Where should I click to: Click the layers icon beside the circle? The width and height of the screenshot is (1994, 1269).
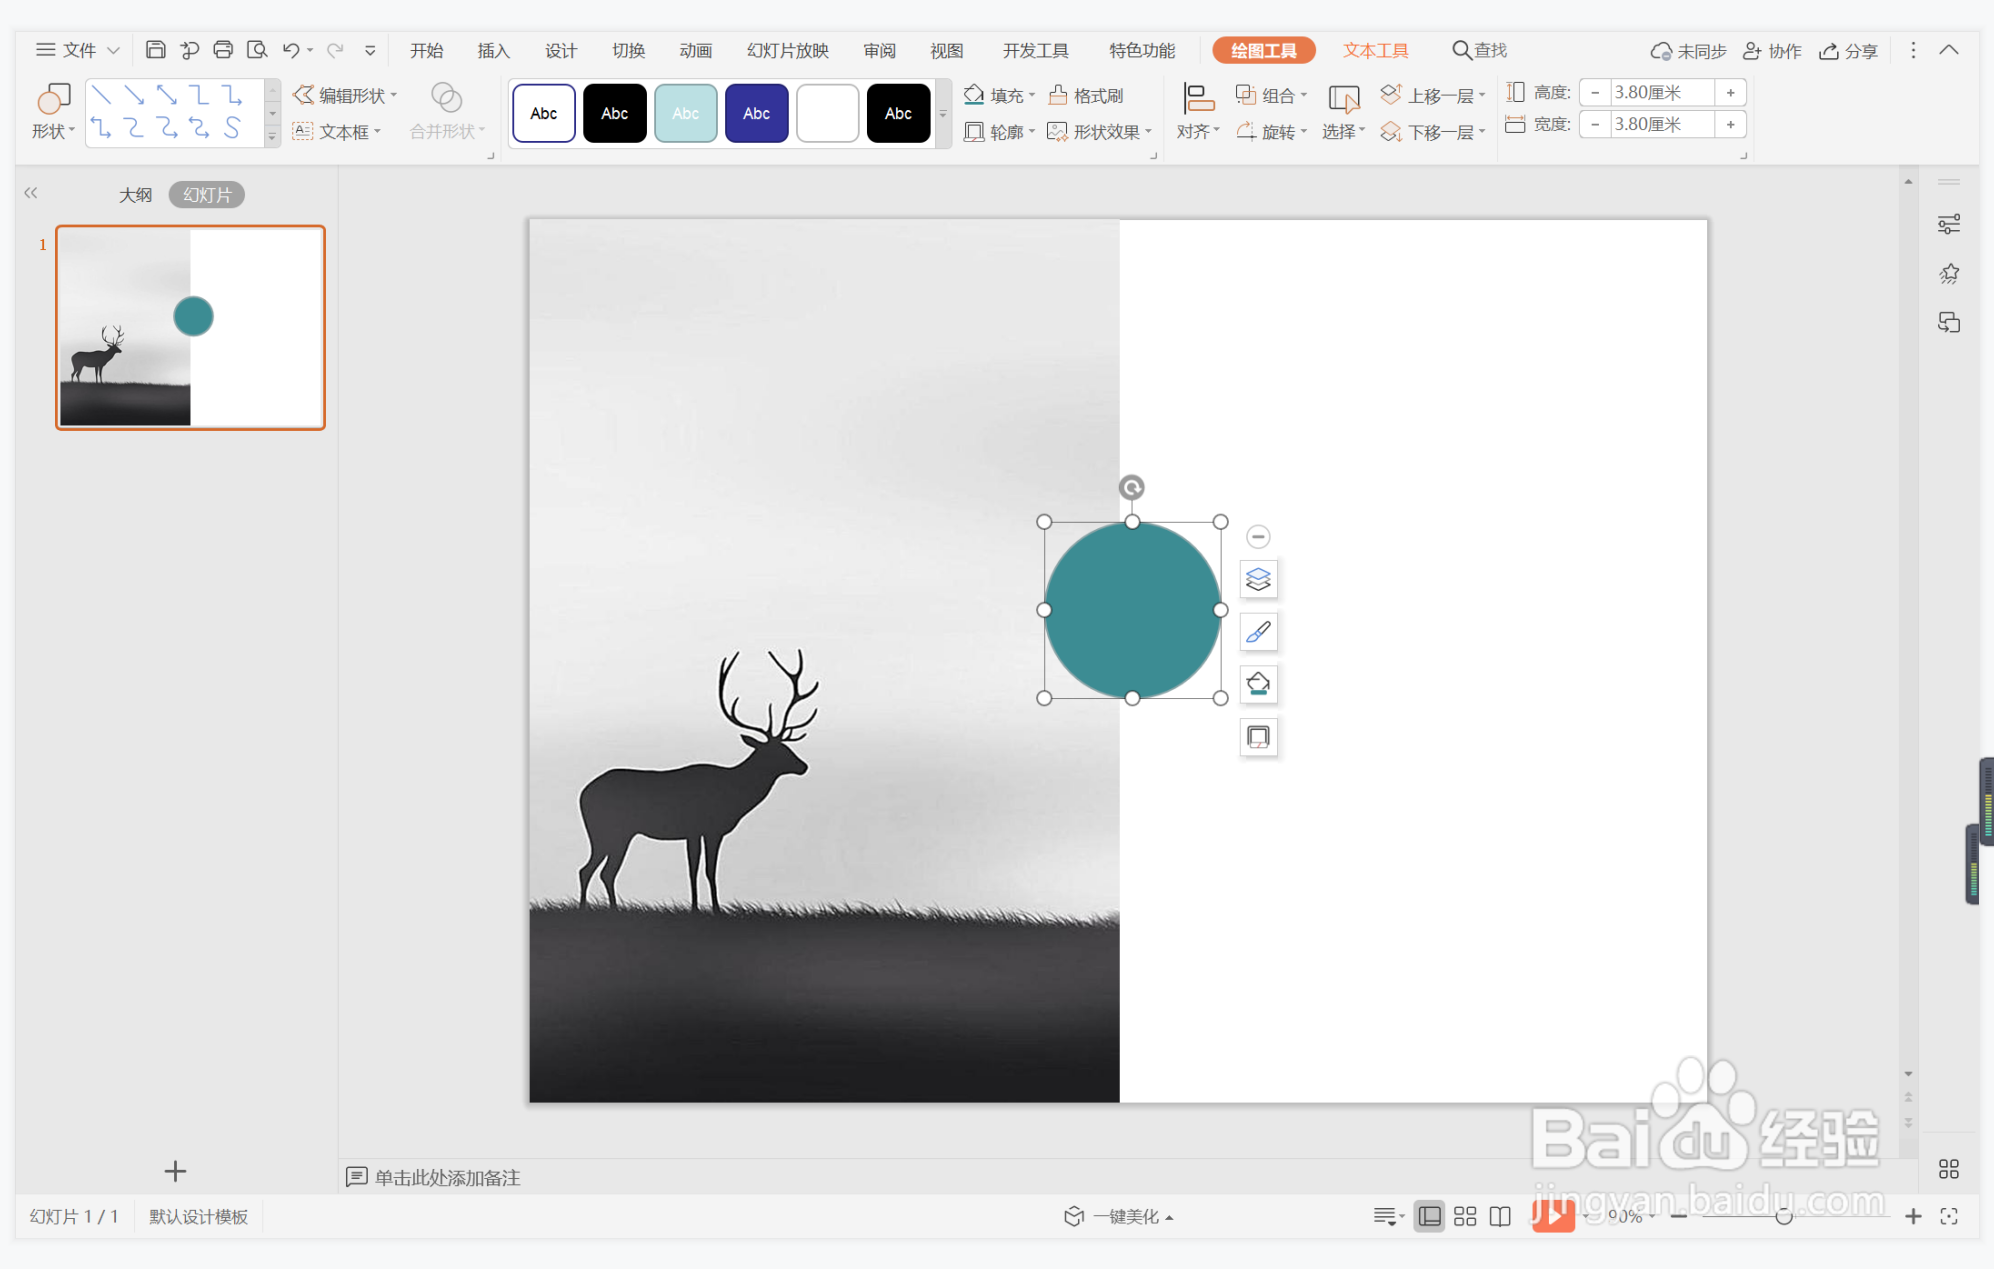[x=1258, y=579]
